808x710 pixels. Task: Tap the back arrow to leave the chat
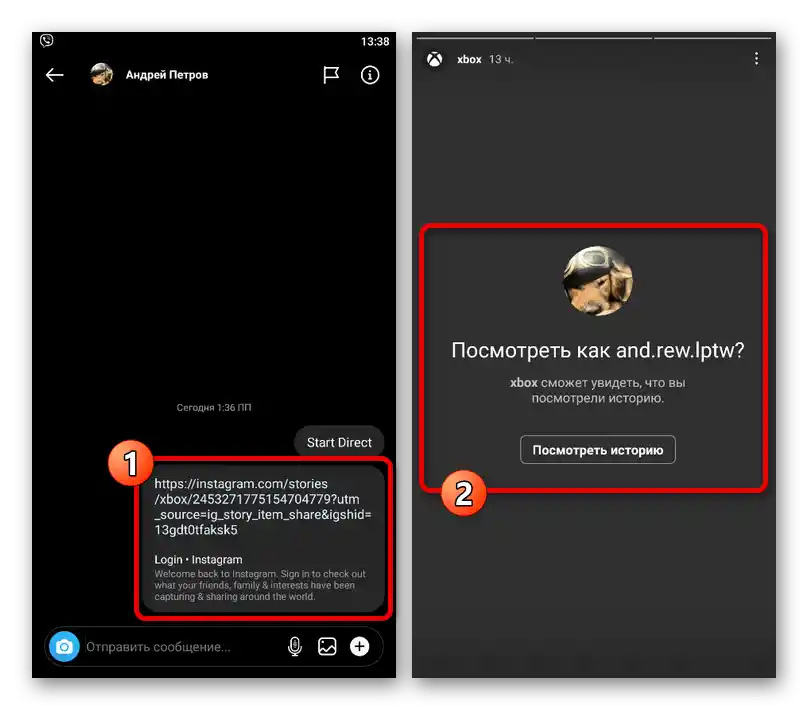click(x=54, y=74)
